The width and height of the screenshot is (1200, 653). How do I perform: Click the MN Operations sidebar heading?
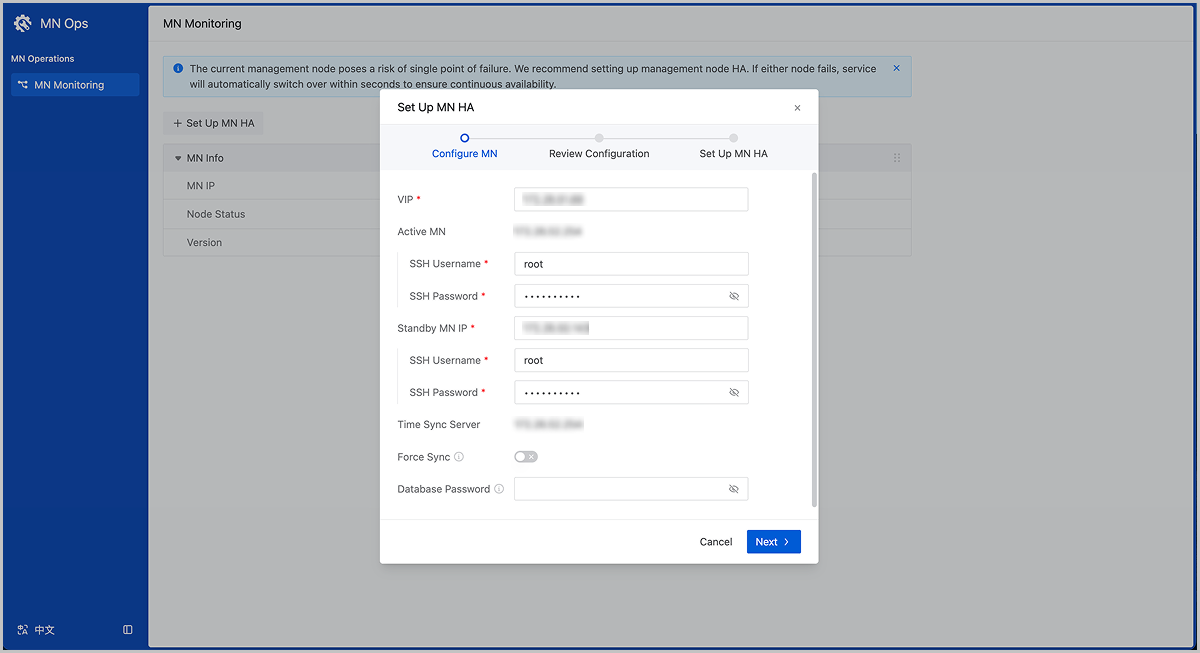(x=43, y=59)
